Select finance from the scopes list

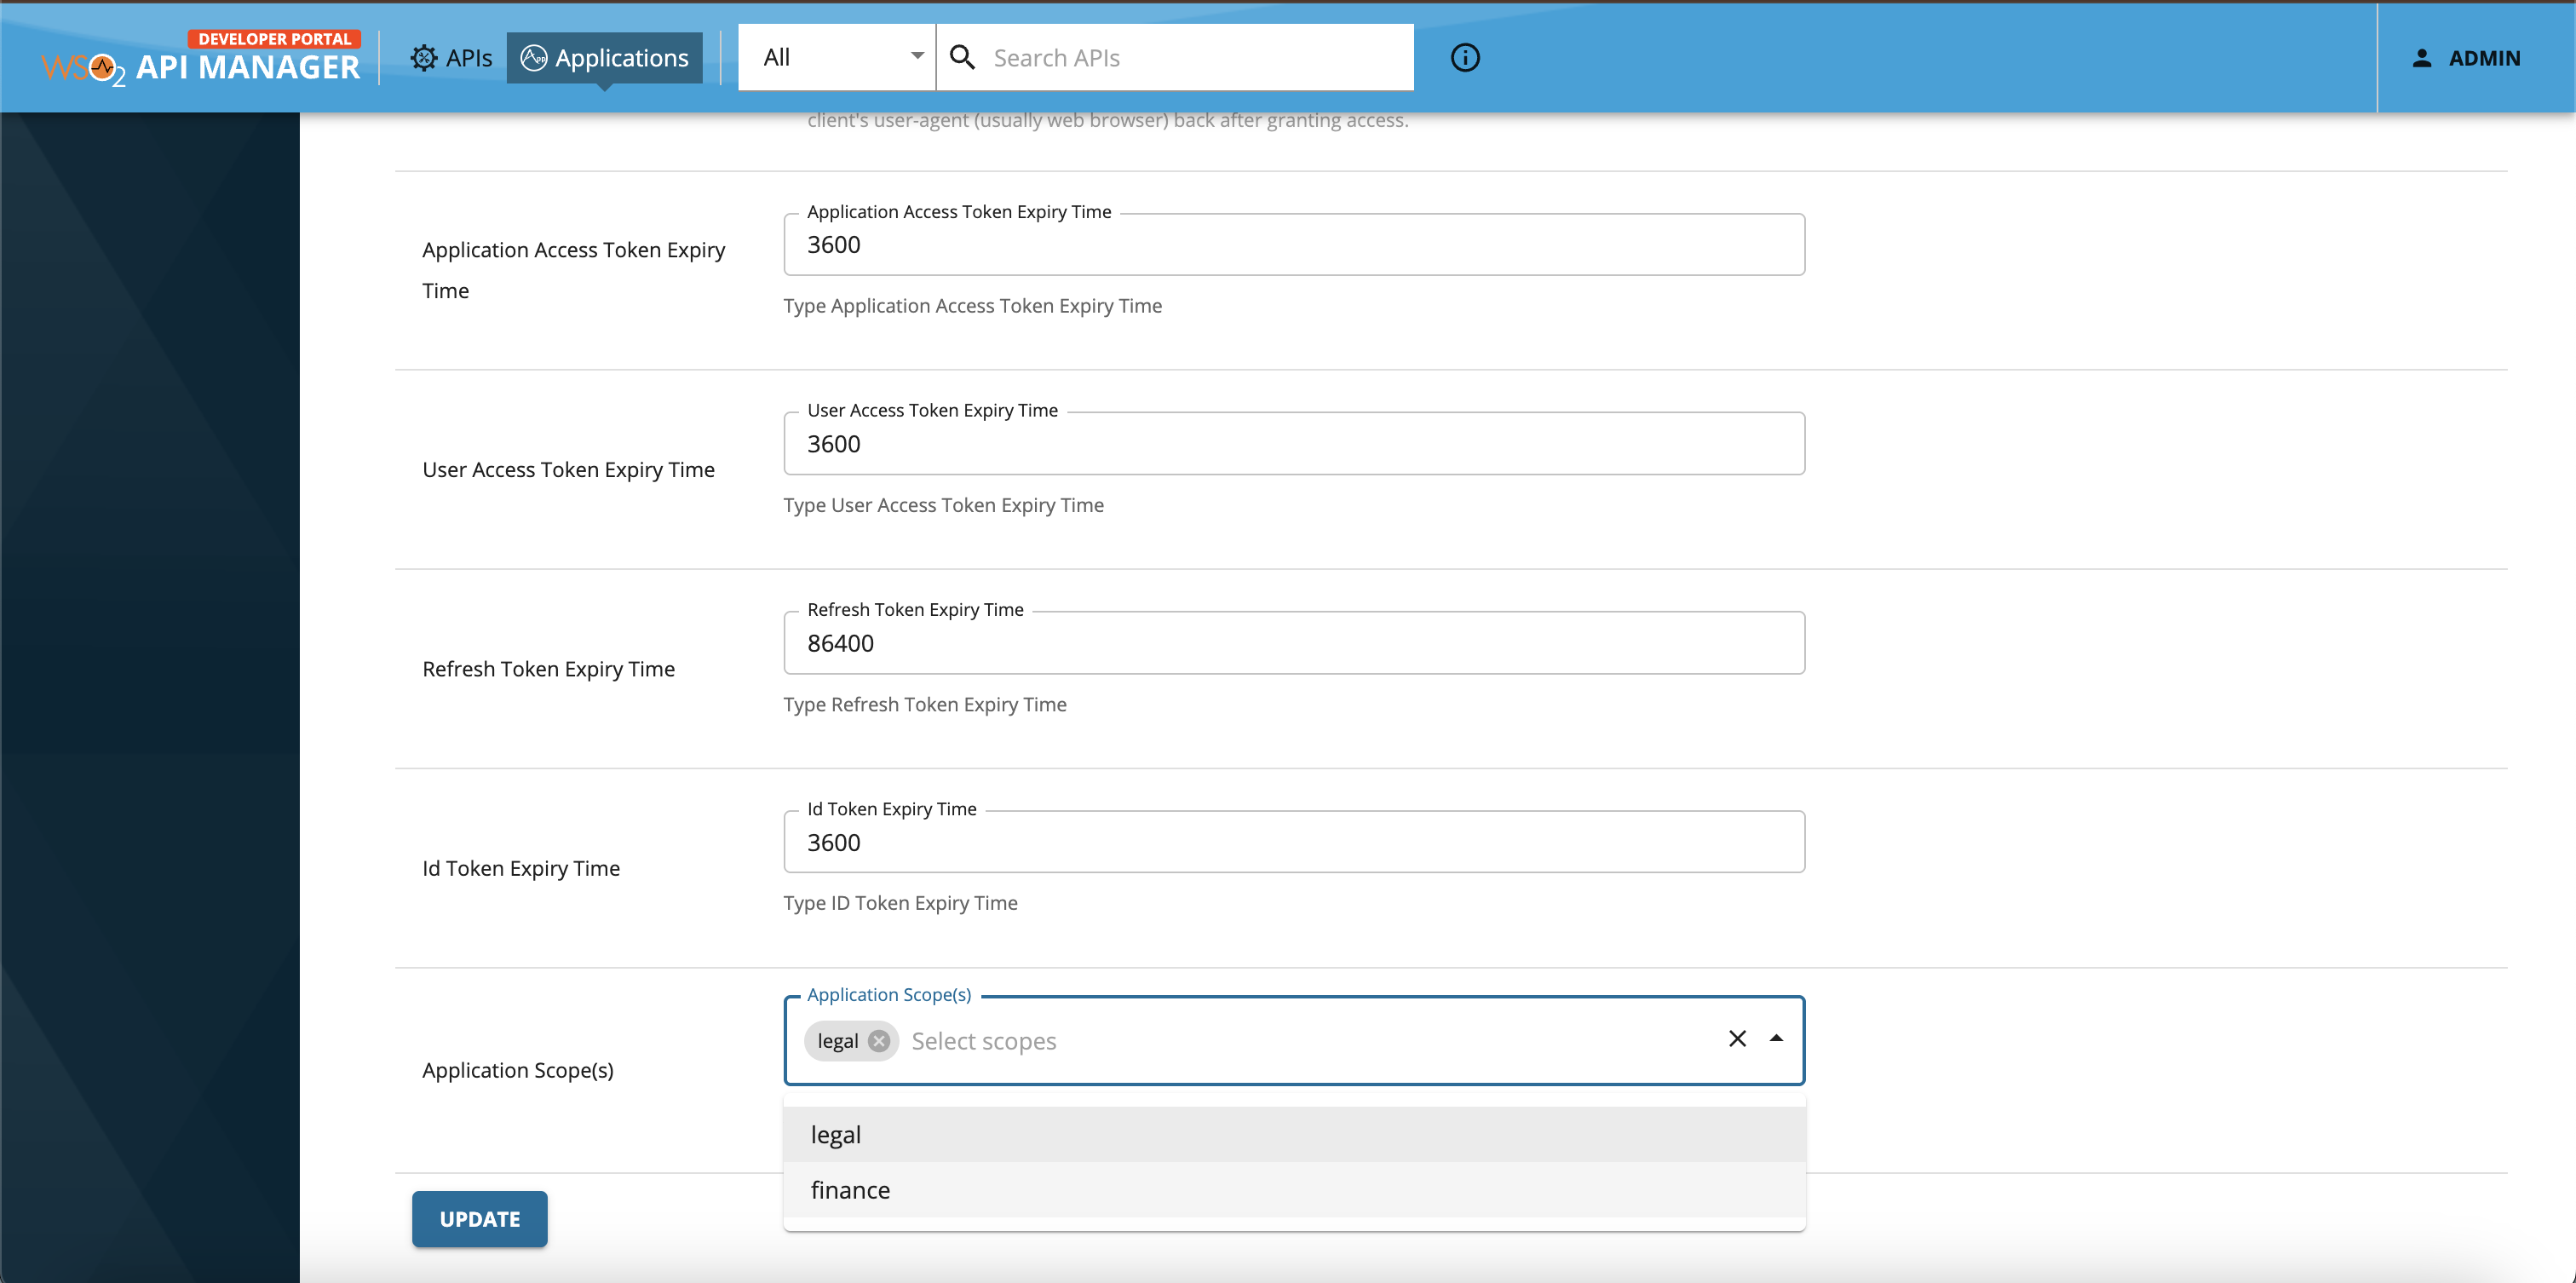850,1190
